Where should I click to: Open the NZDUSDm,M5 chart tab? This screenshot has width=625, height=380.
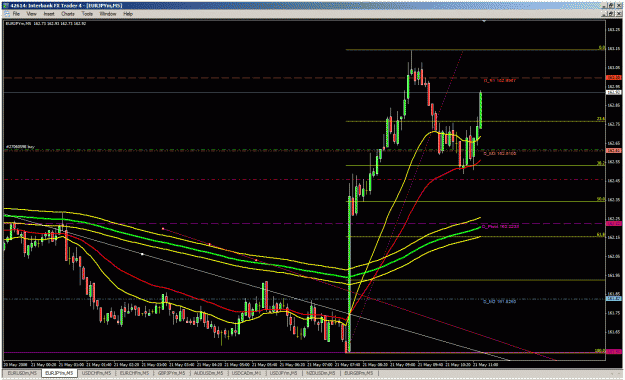click(321, 373)
